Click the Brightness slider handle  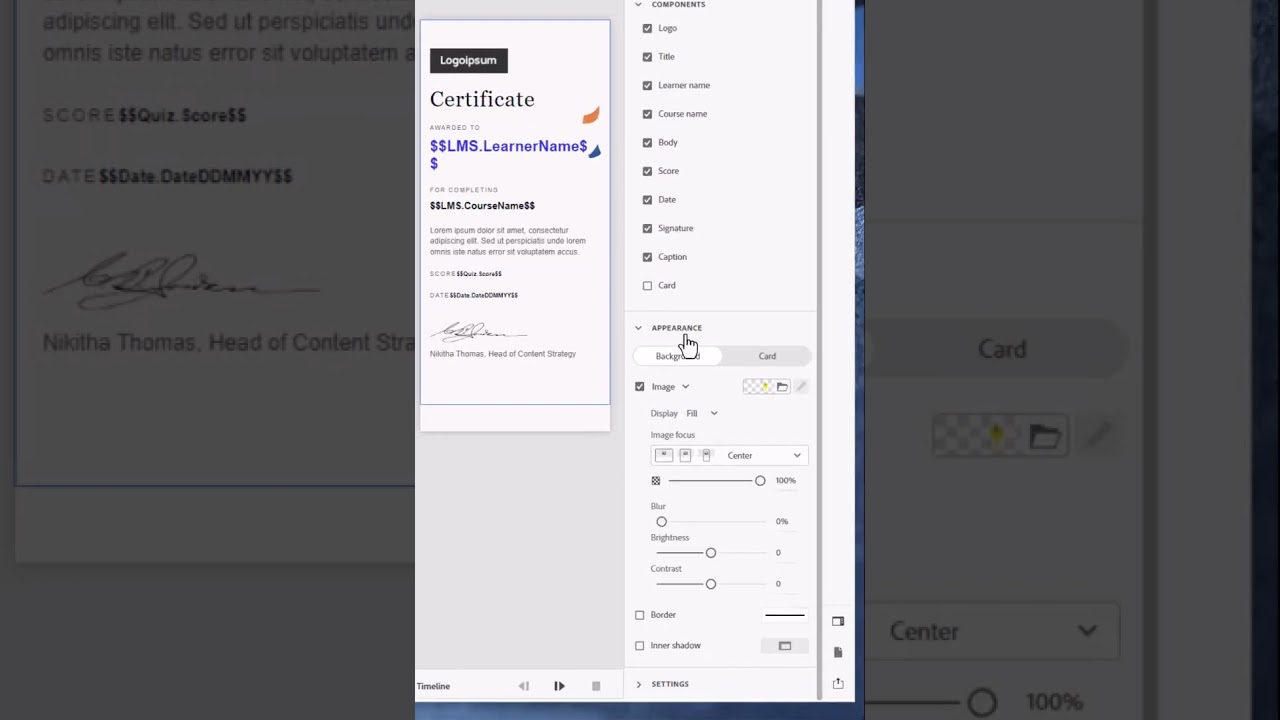pyautogui.click(x=711, y=553)
